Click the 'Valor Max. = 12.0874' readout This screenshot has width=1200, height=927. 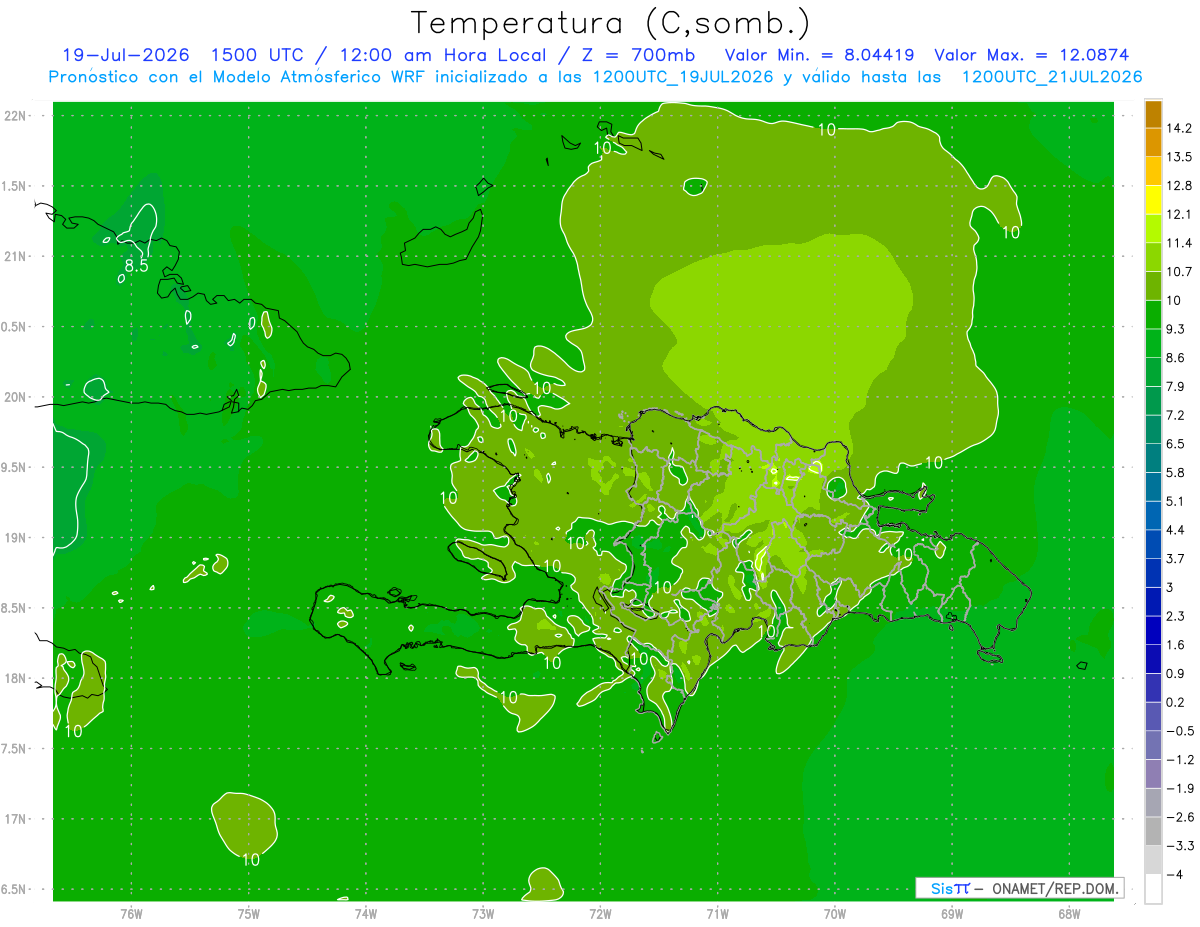point(1033,55)
